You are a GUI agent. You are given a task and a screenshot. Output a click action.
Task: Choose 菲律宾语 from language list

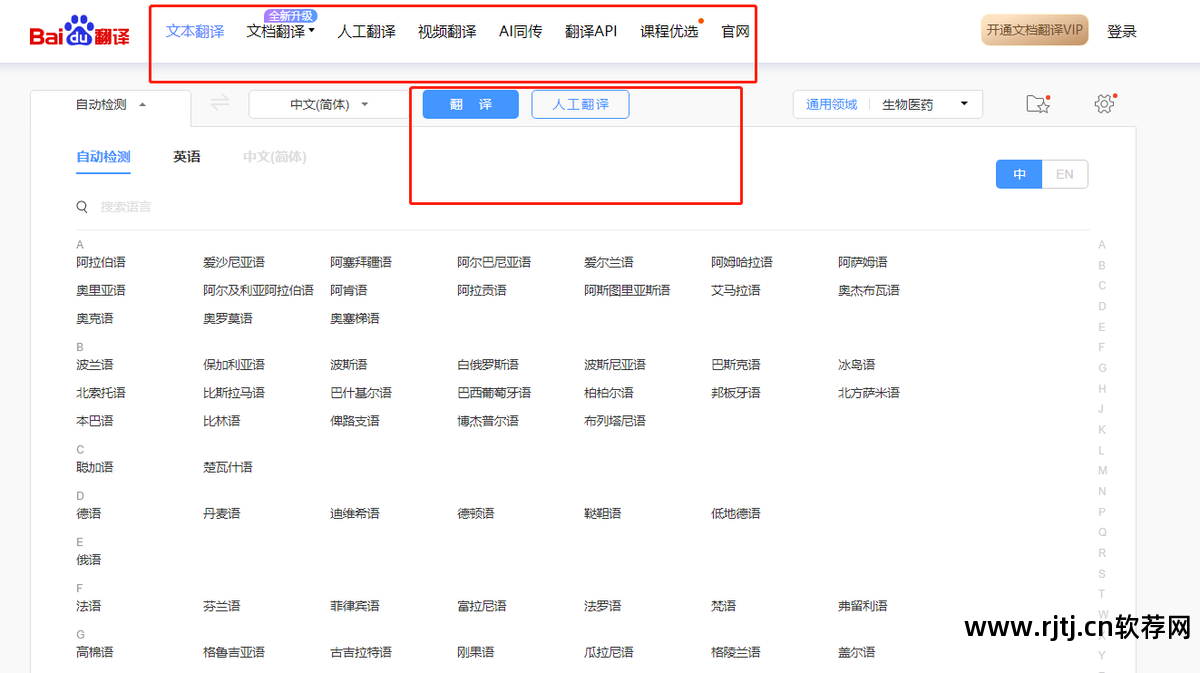[355, 605]
